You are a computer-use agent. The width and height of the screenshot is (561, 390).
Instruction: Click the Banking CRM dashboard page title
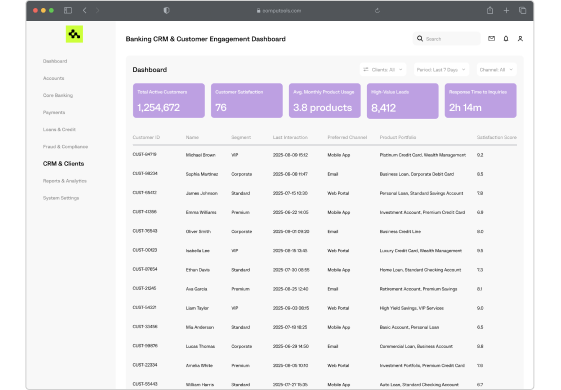(205, 39)
